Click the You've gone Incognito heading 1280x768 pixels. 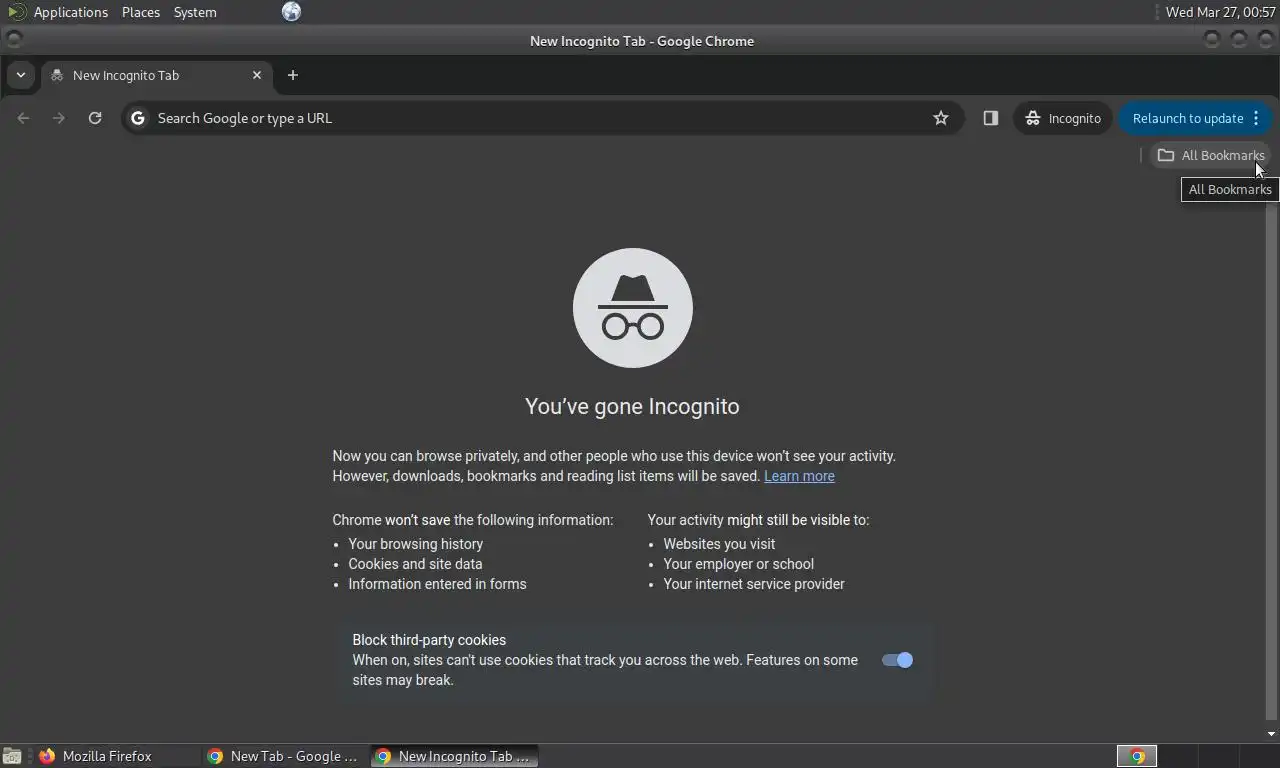[632, 407]
